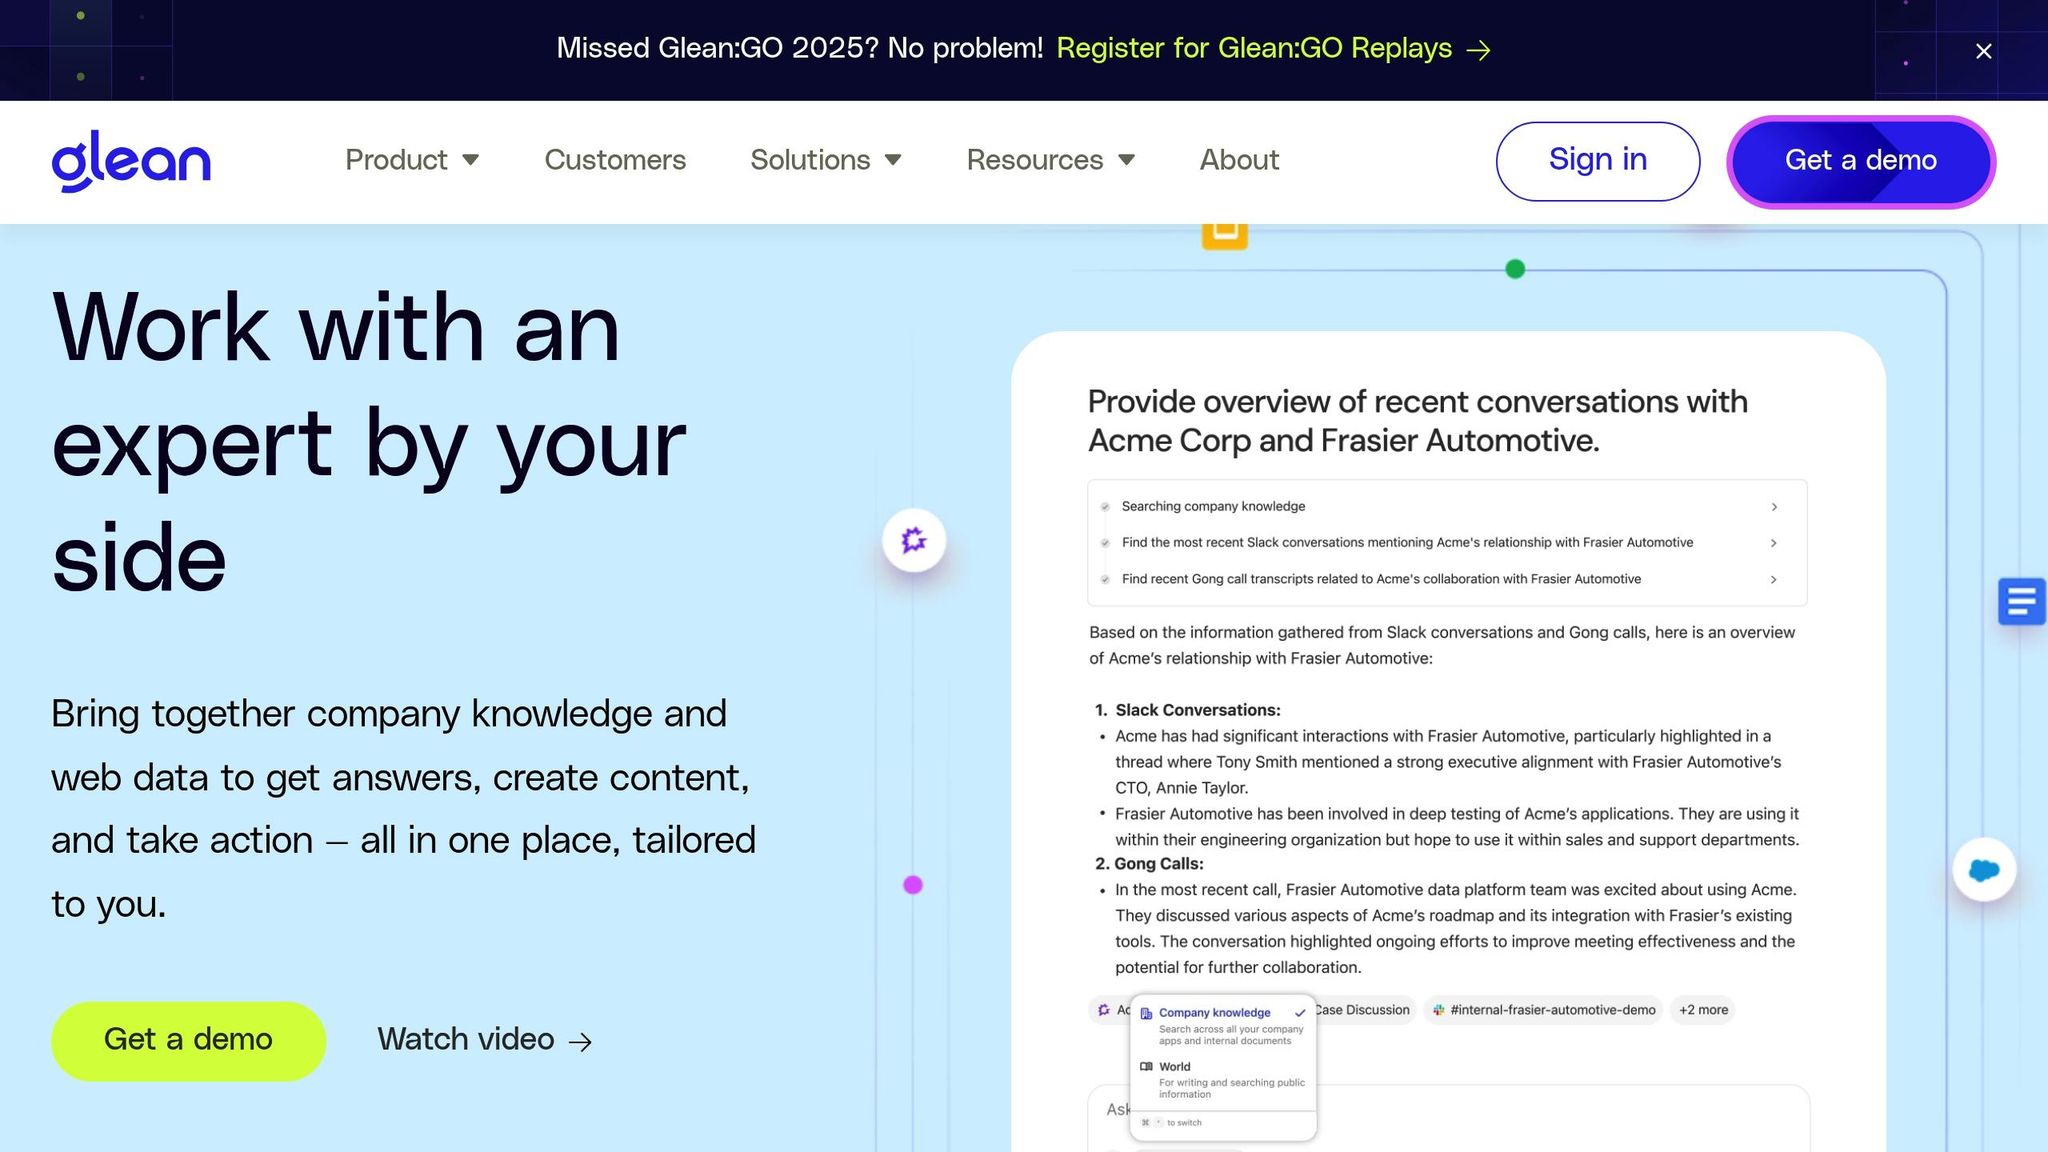
Task: Click the 'to switch' keyboard hint text
Action: (x=1184, y=1123)
